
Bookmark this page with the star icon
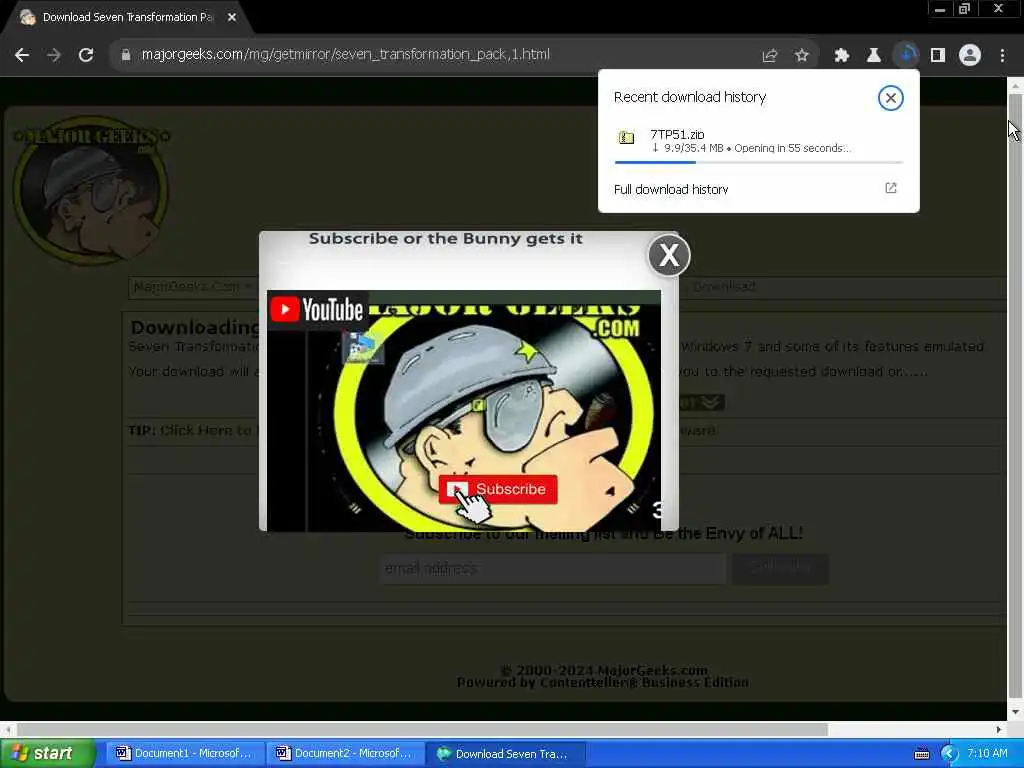point(802,56)
